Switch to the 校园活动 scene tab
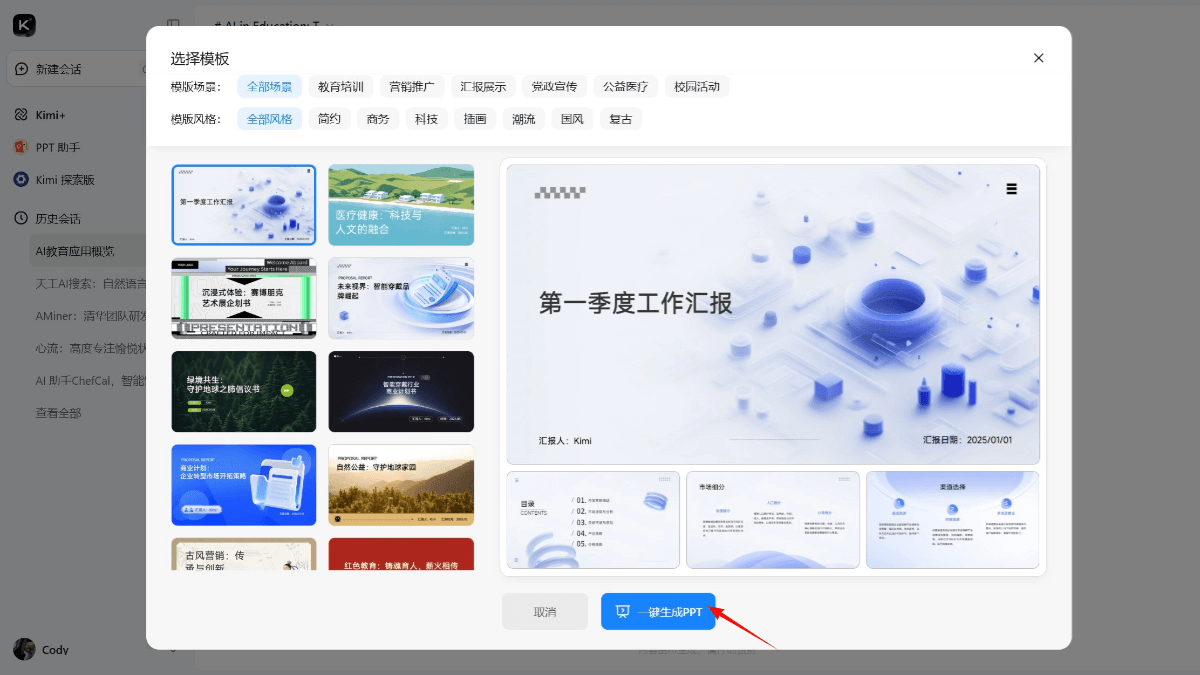Viewport: 1200px width, 675px height. pos(696,87)
